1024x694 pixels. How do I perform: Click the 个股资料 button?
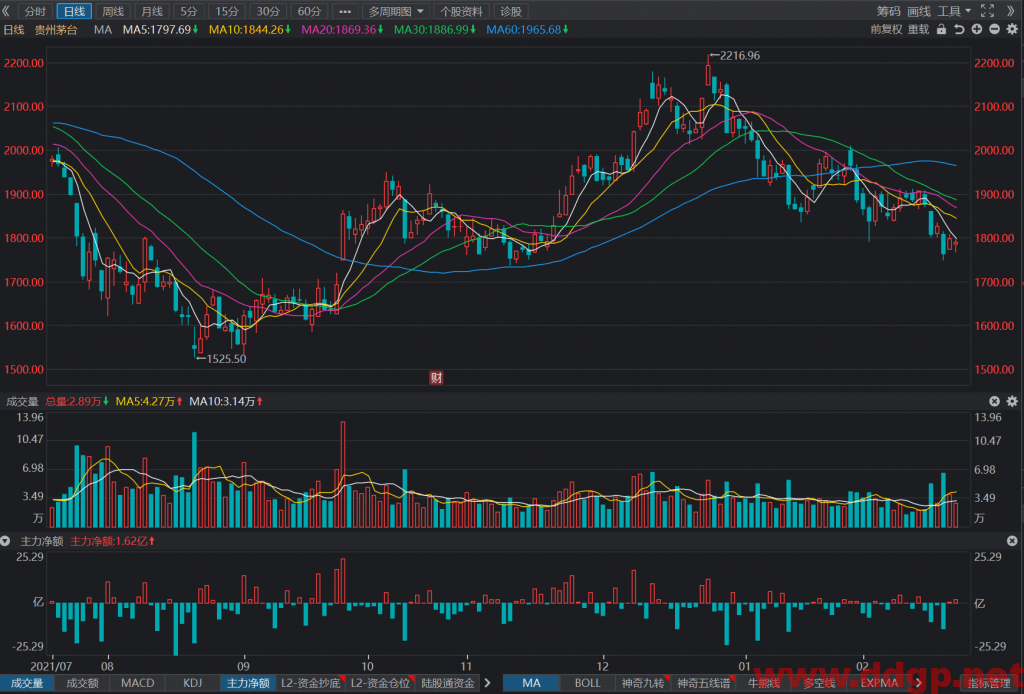[461, 11]
